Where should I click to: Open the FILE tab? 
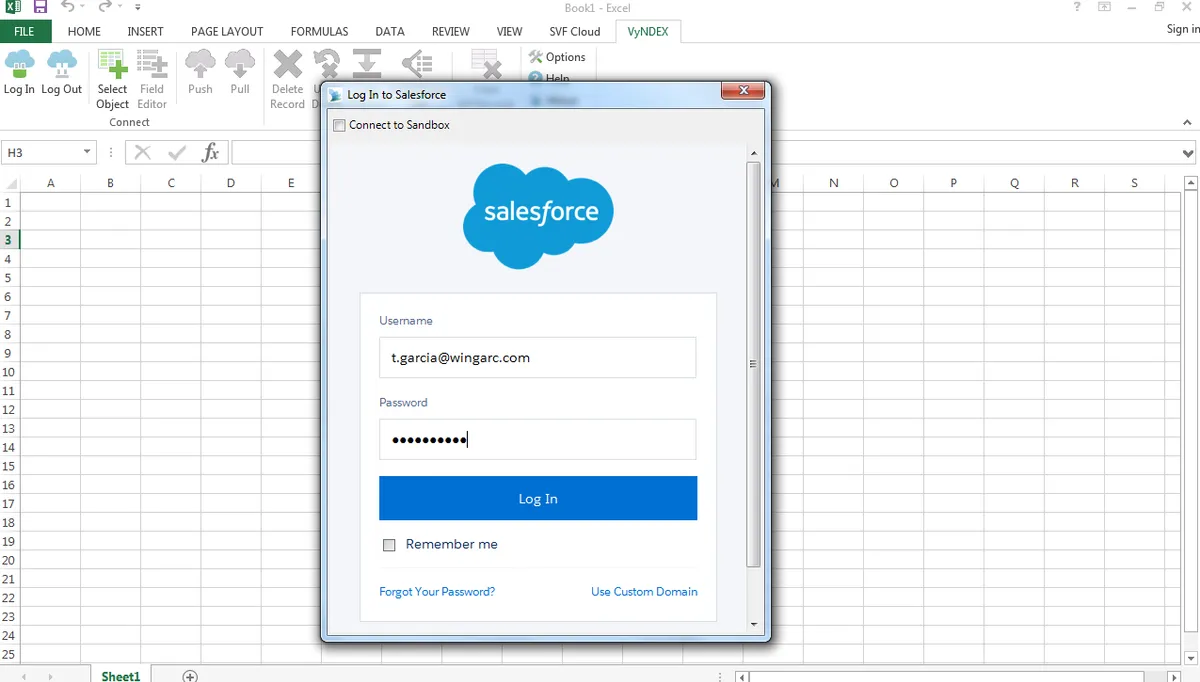(24, 31)
